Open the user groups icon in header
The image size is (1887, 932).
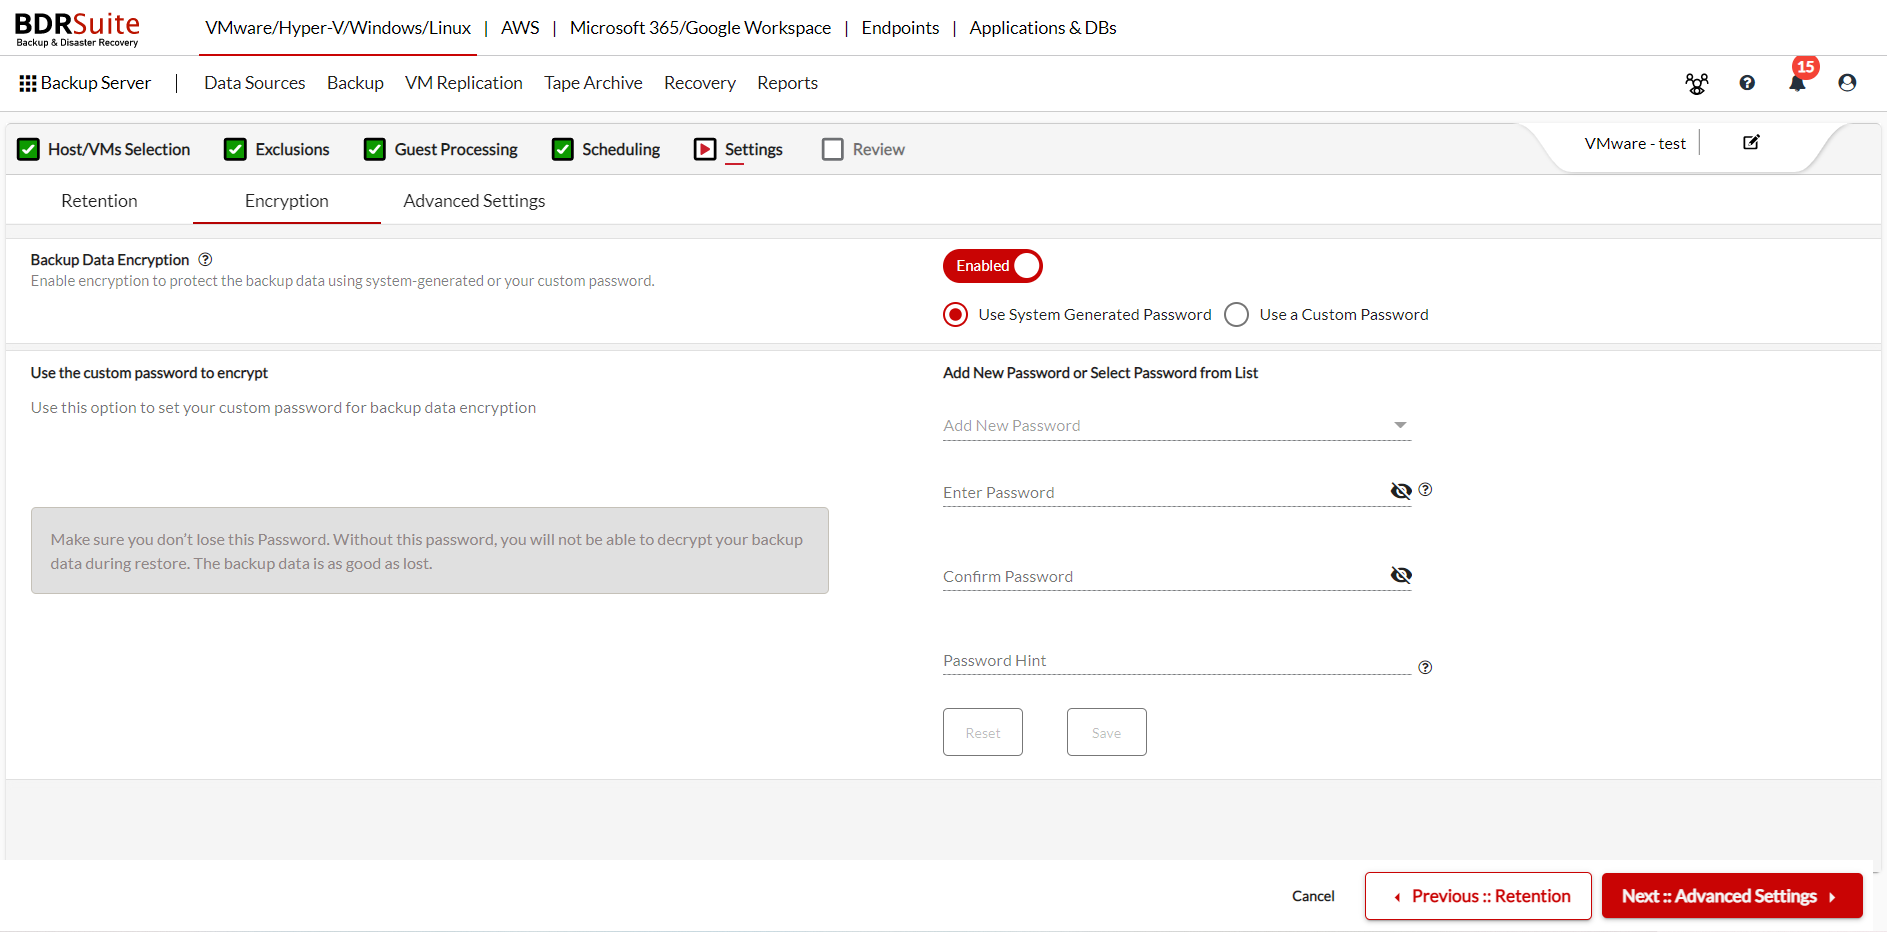coord(1697,83)
